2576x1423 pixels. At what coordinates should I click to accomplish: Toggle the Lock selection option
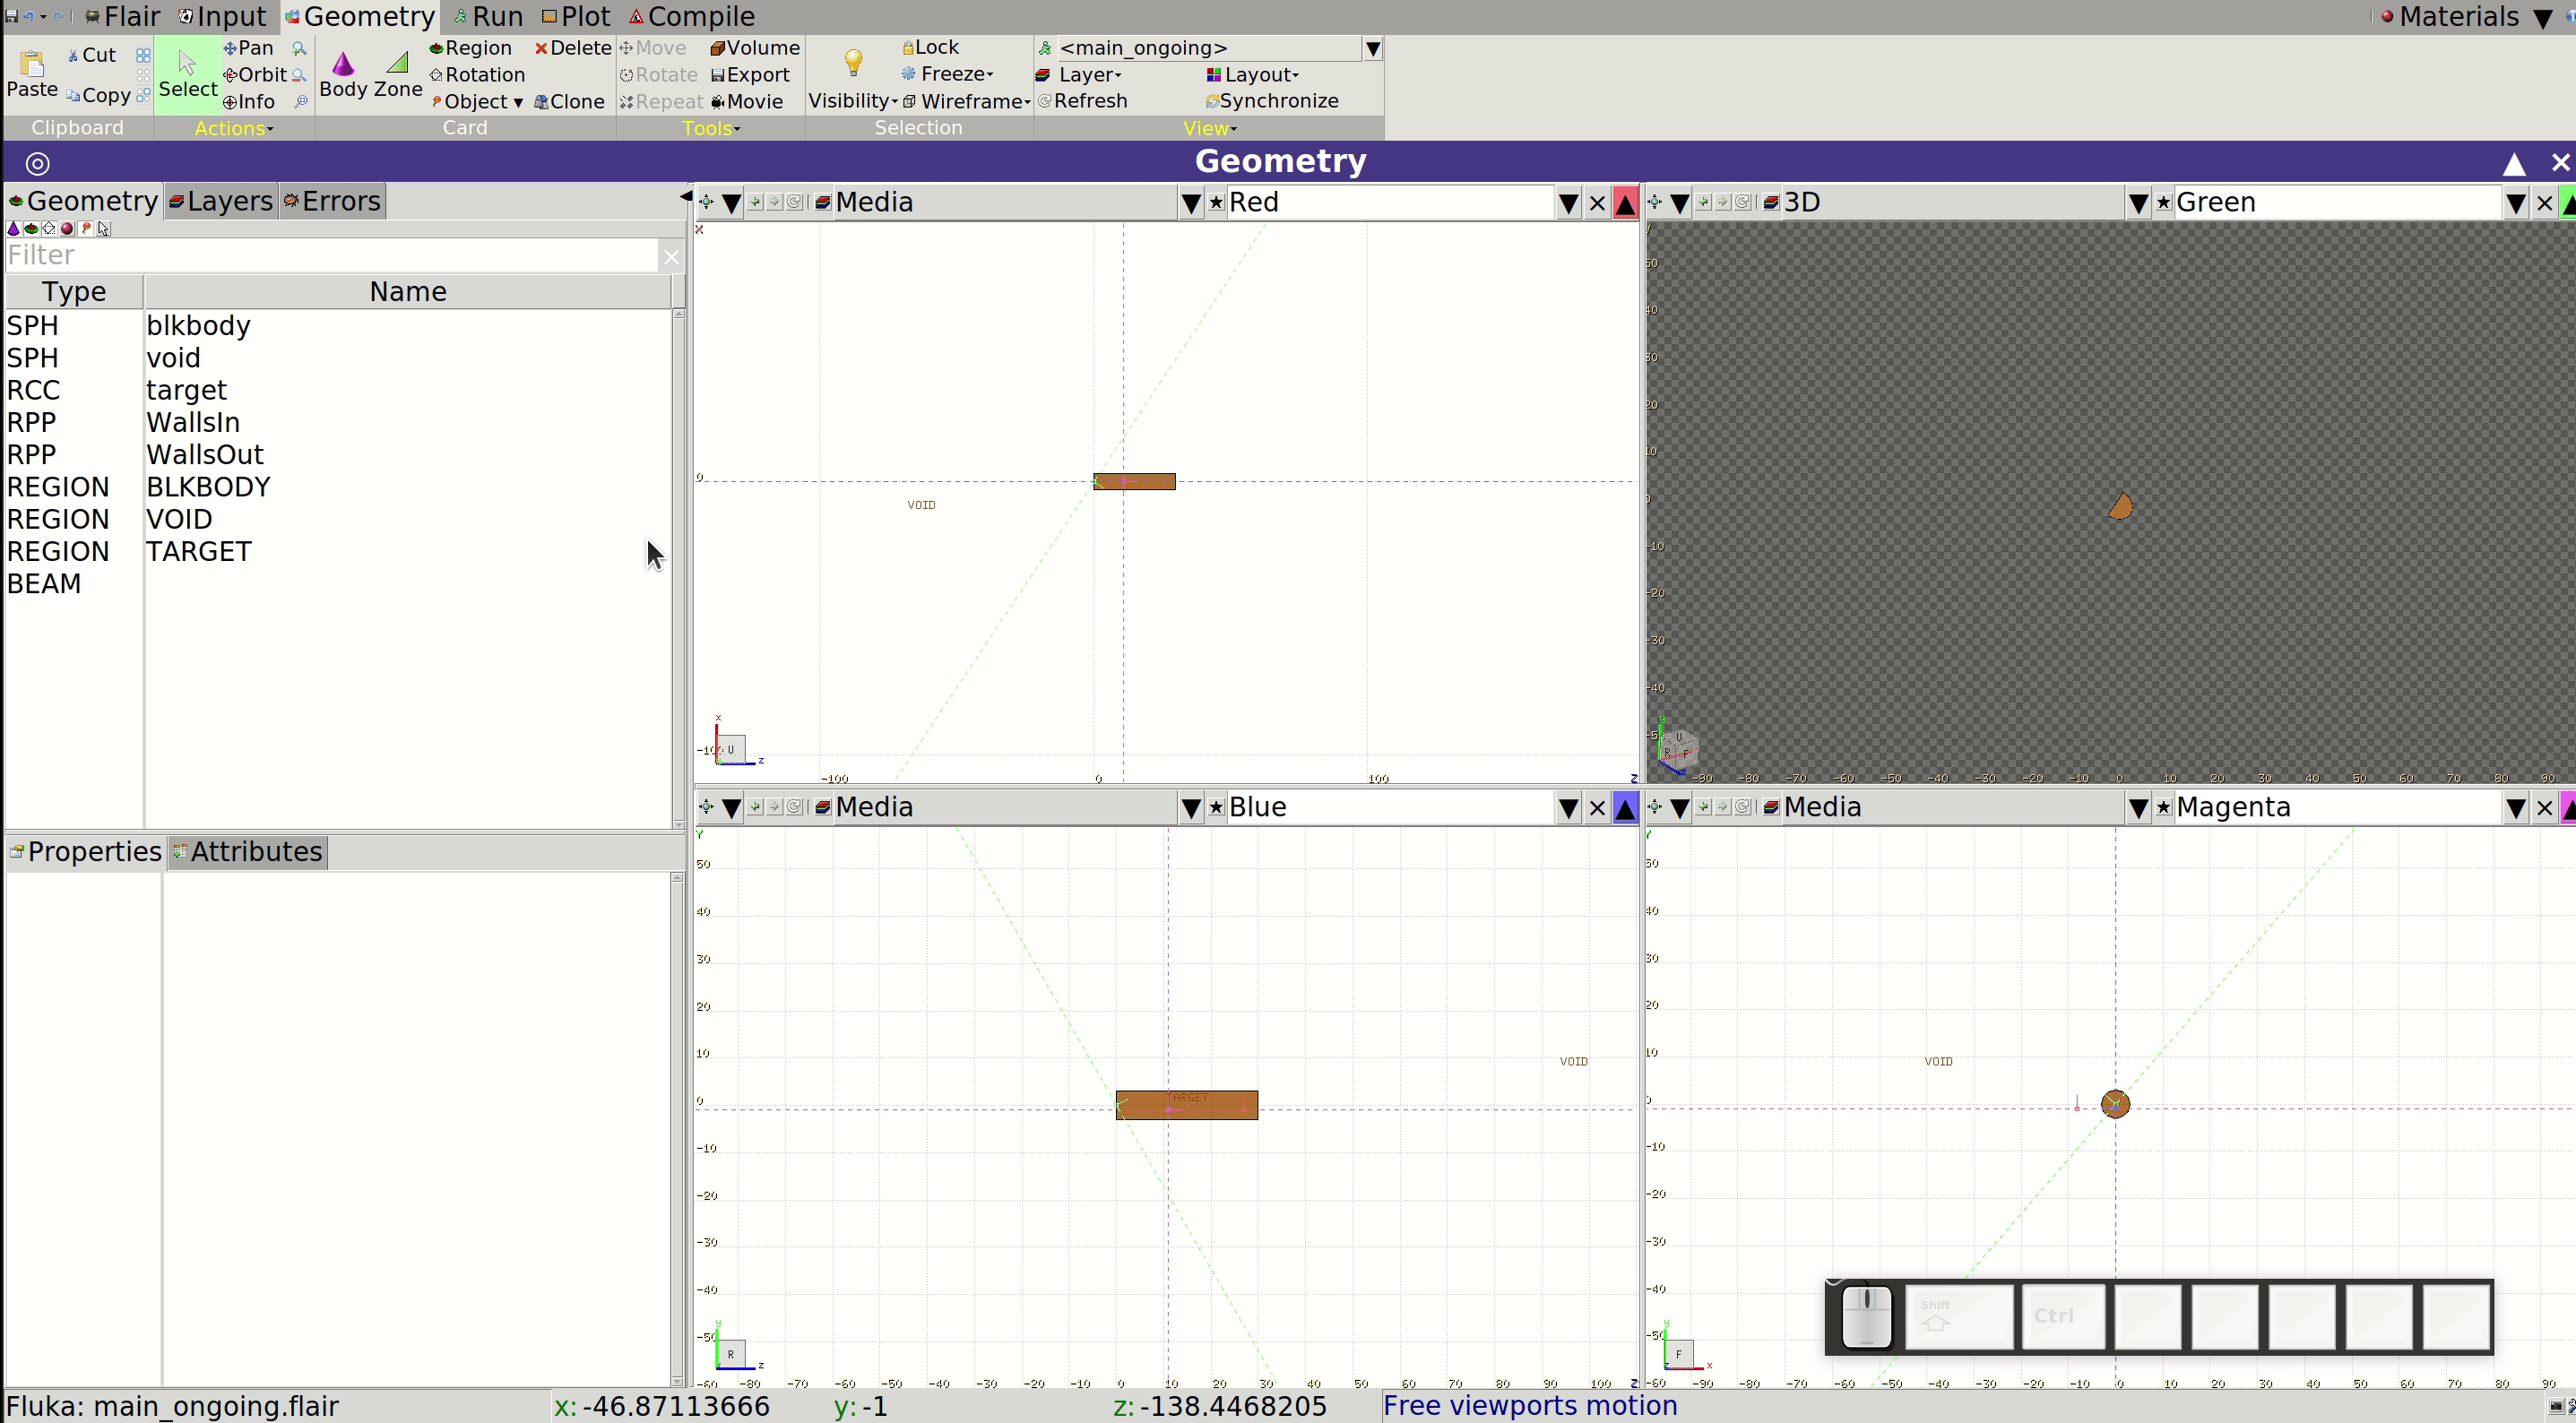(931, 48)
